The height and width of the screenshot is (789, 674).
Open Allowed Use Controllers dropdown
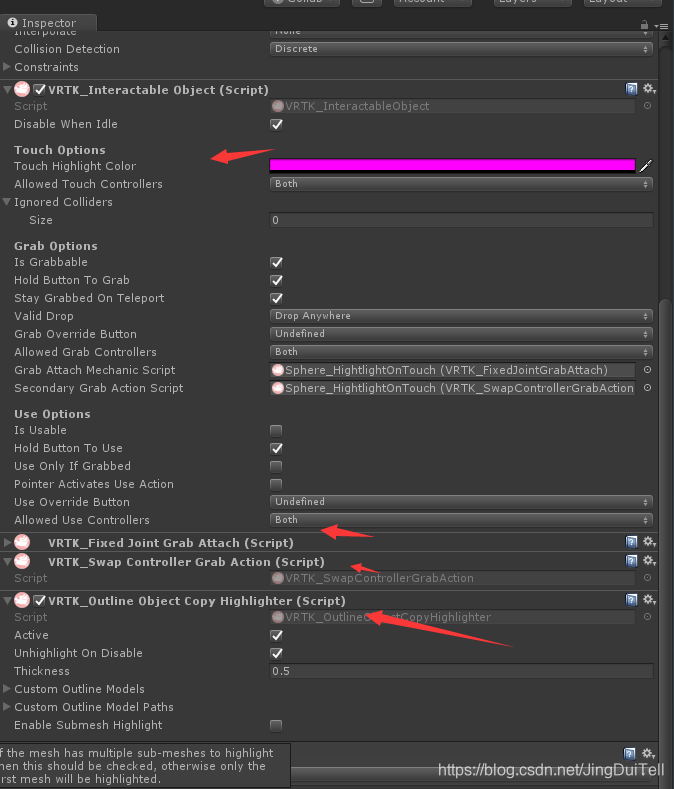pyautogui.click(x=461, y=520)
